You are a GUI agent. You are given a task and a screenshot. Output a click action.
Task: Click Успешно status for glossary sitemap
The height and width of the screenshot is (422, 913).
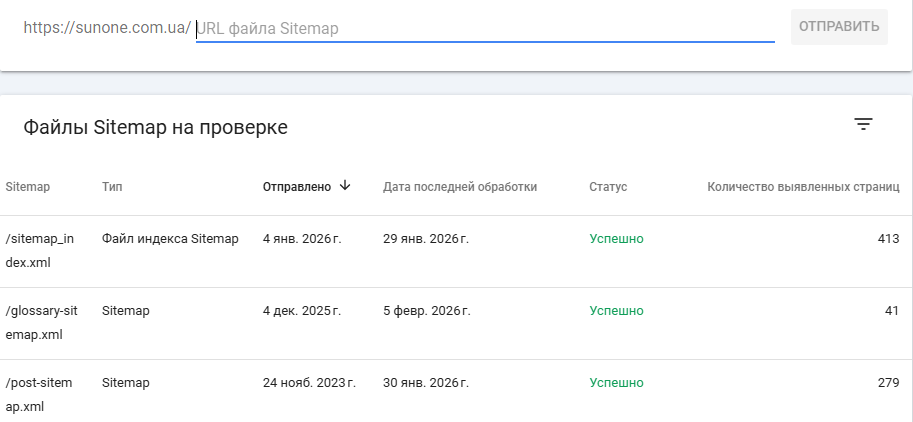(616, 311)
